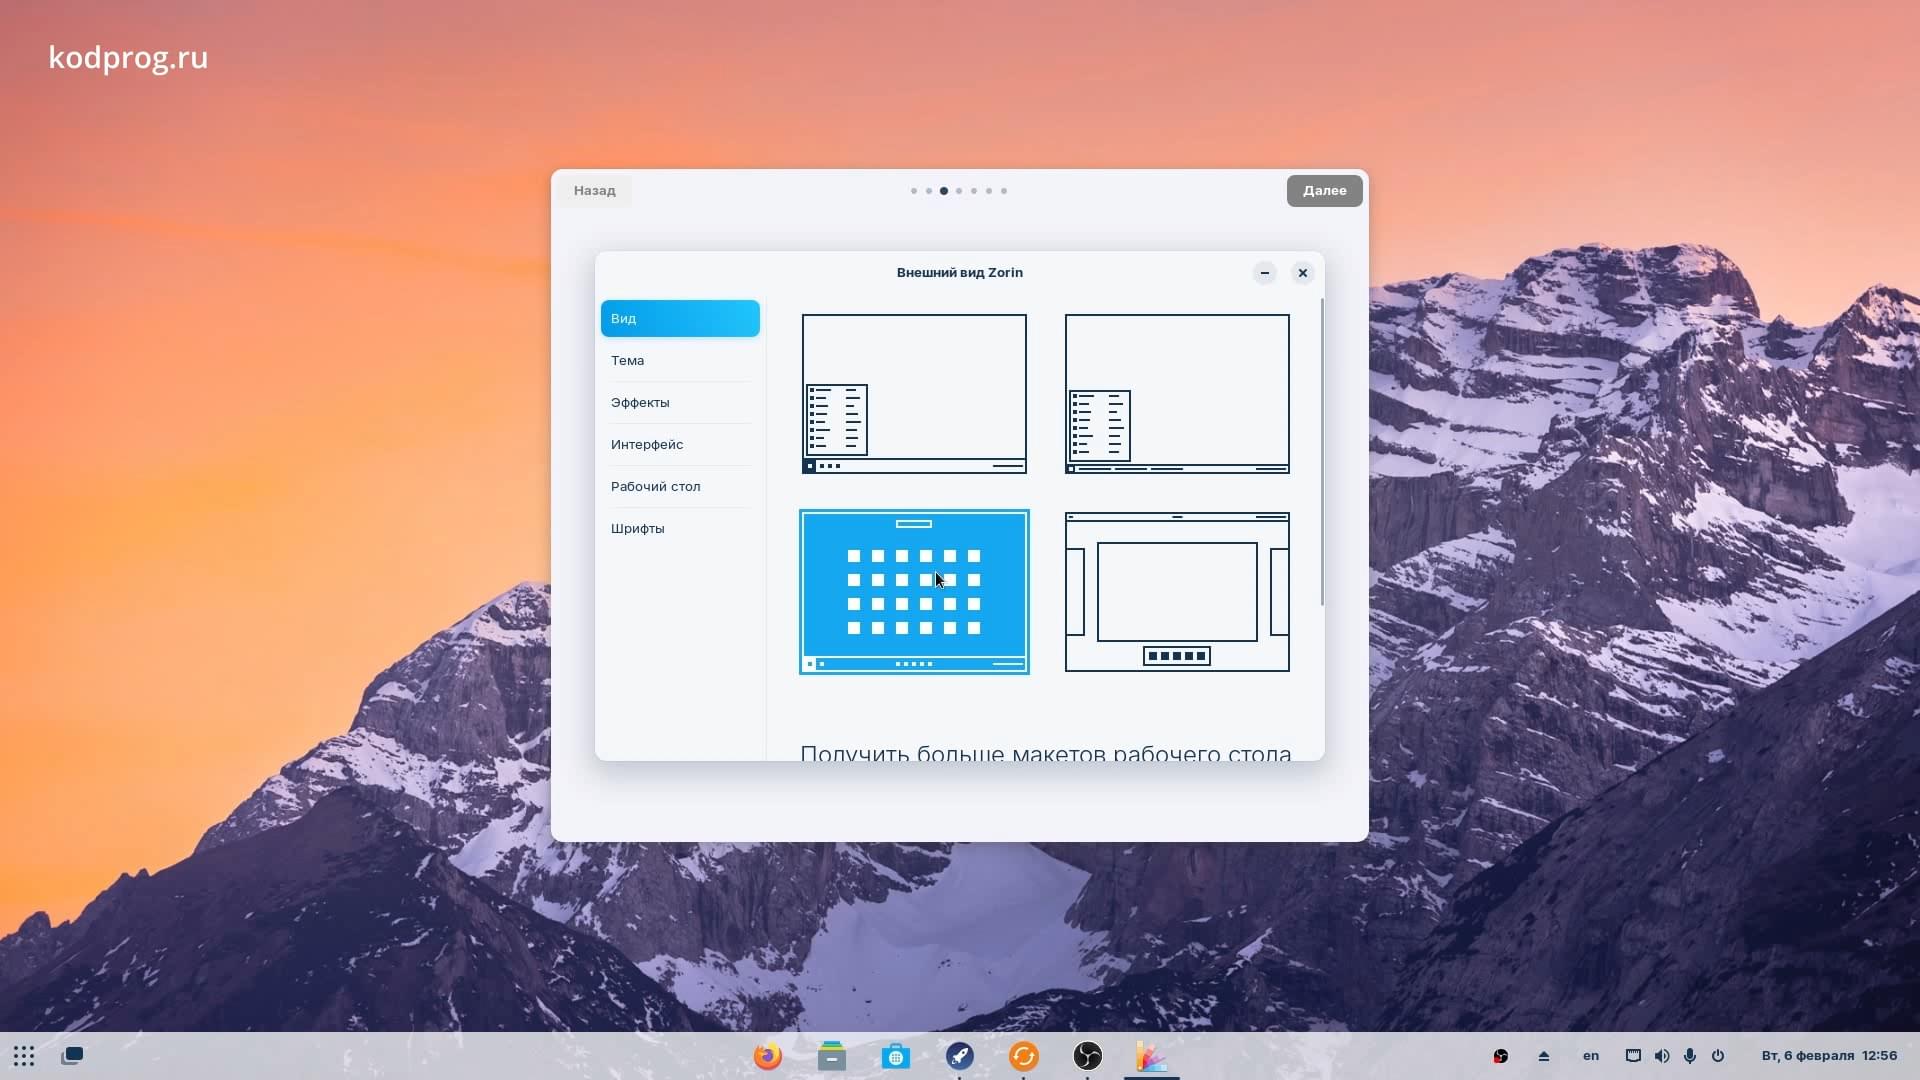Screen dimensions: 1920x1080
Task: Click the wired network tray icon
Action: (x=1633, y=1056)
